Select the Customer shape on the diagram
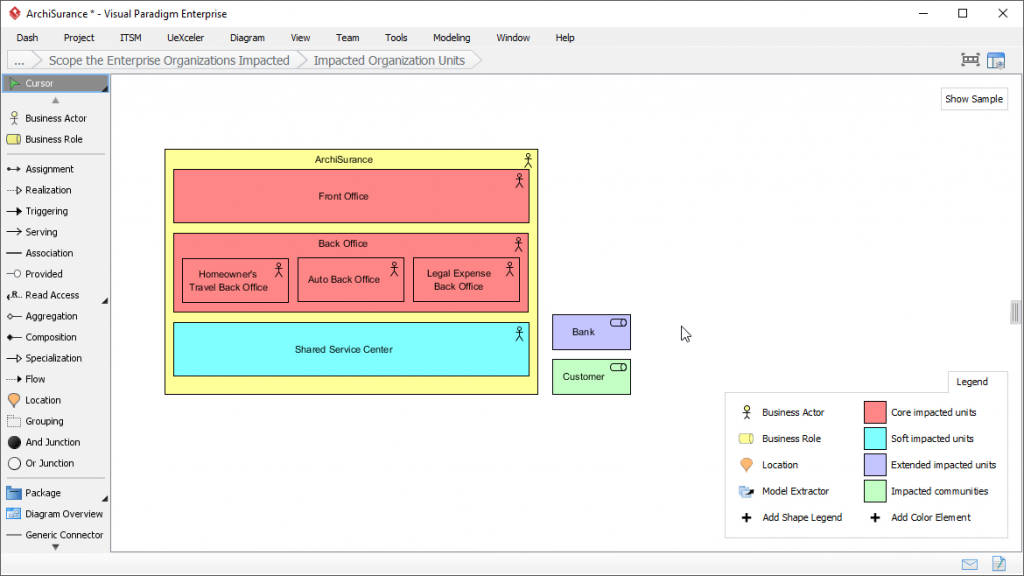This screenshot has width=1024, height=576. click(591, 377)
